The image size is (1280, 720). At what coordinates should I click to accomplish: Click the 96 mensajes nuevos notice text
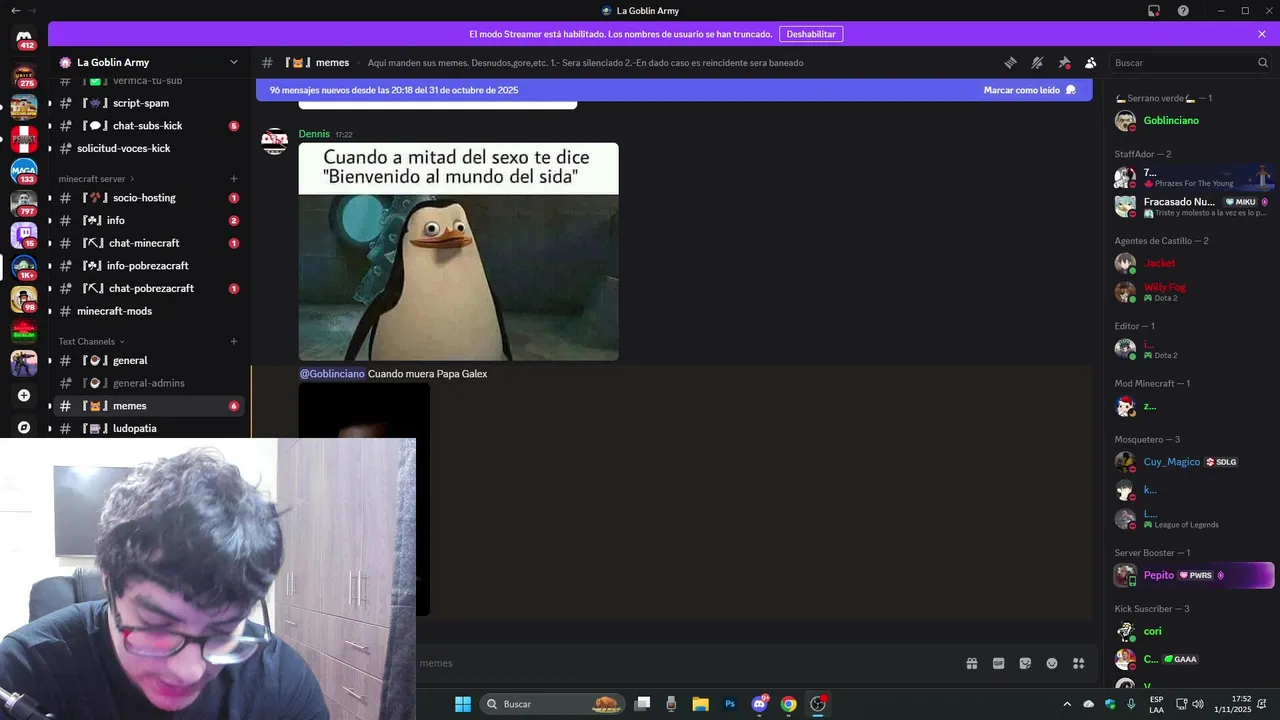click(394, 90)
